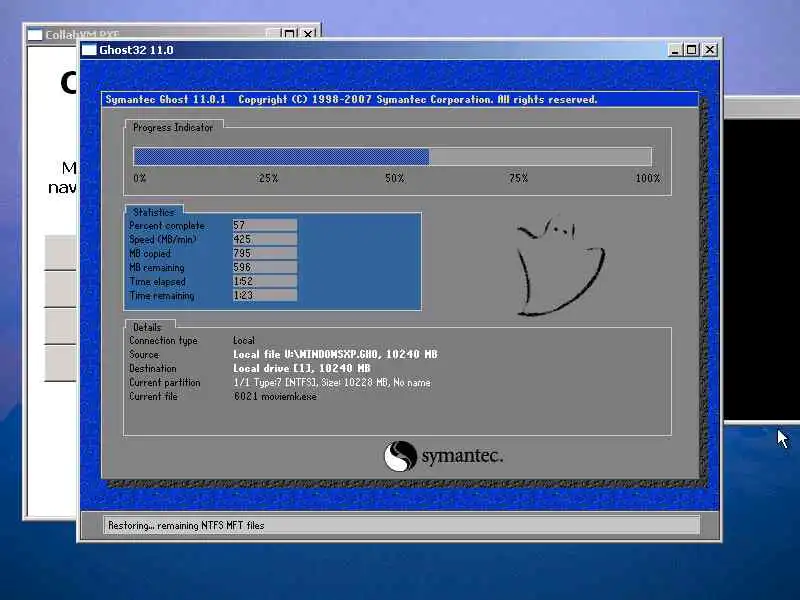Click the MB copied value 795
800x600 pixels.
tap(265, 253)
